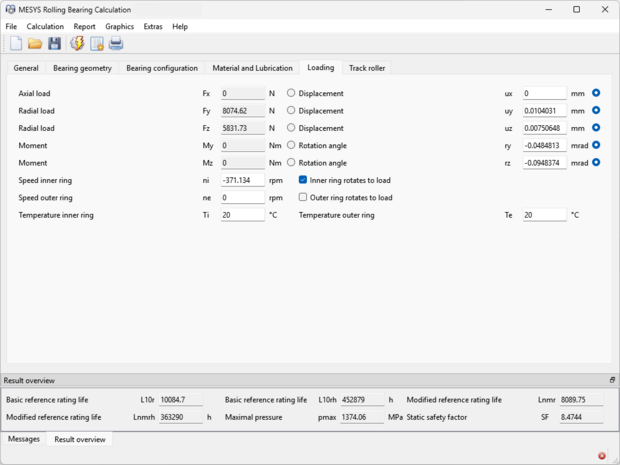Float the Result overview panel

tap(612, 380)
